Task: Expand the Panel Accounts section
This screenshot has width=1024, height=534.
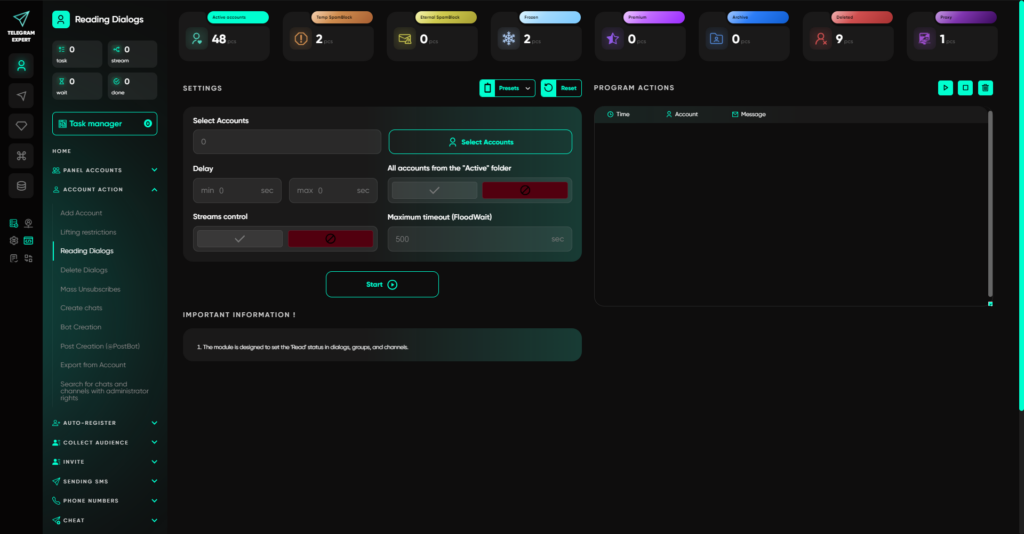Action: coord(104,170)
